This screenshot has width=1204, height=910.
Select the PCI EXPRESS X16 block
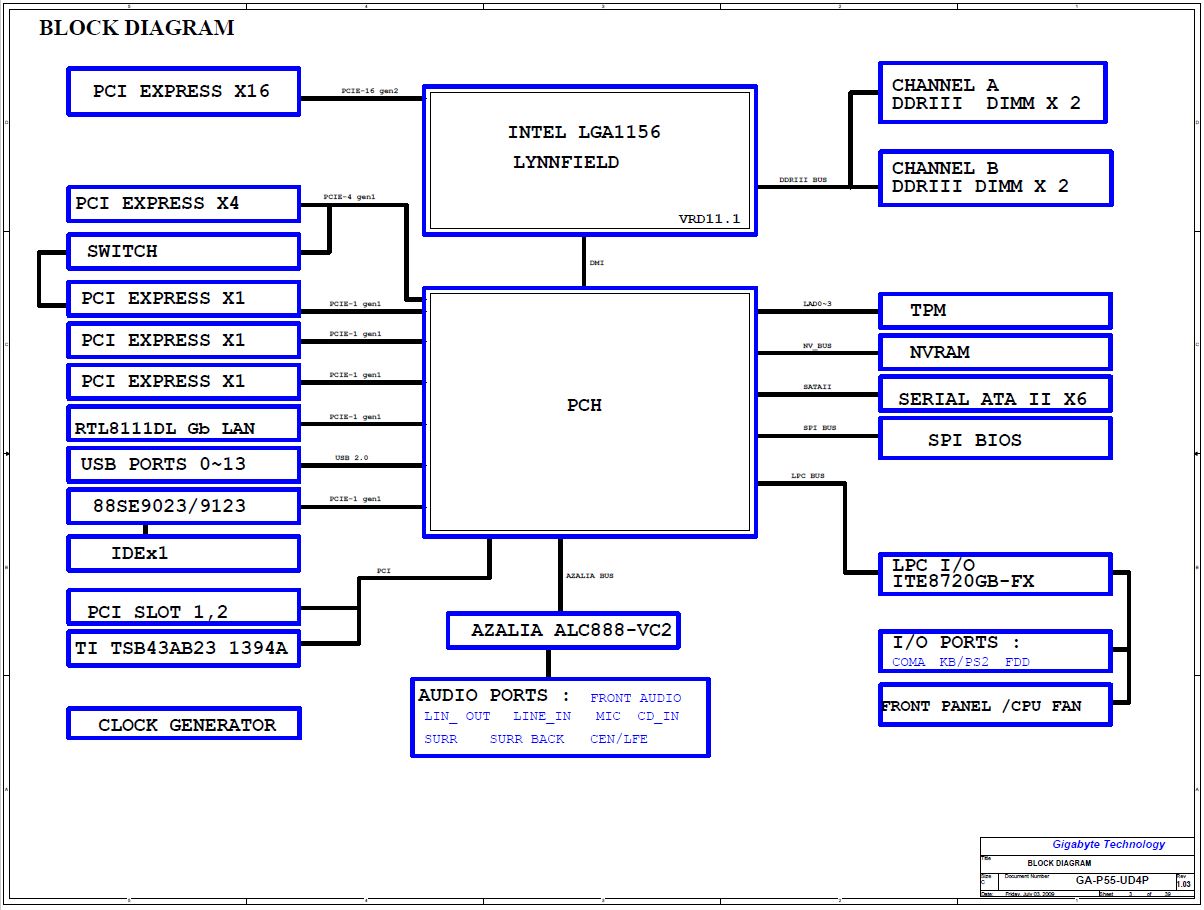183,91
